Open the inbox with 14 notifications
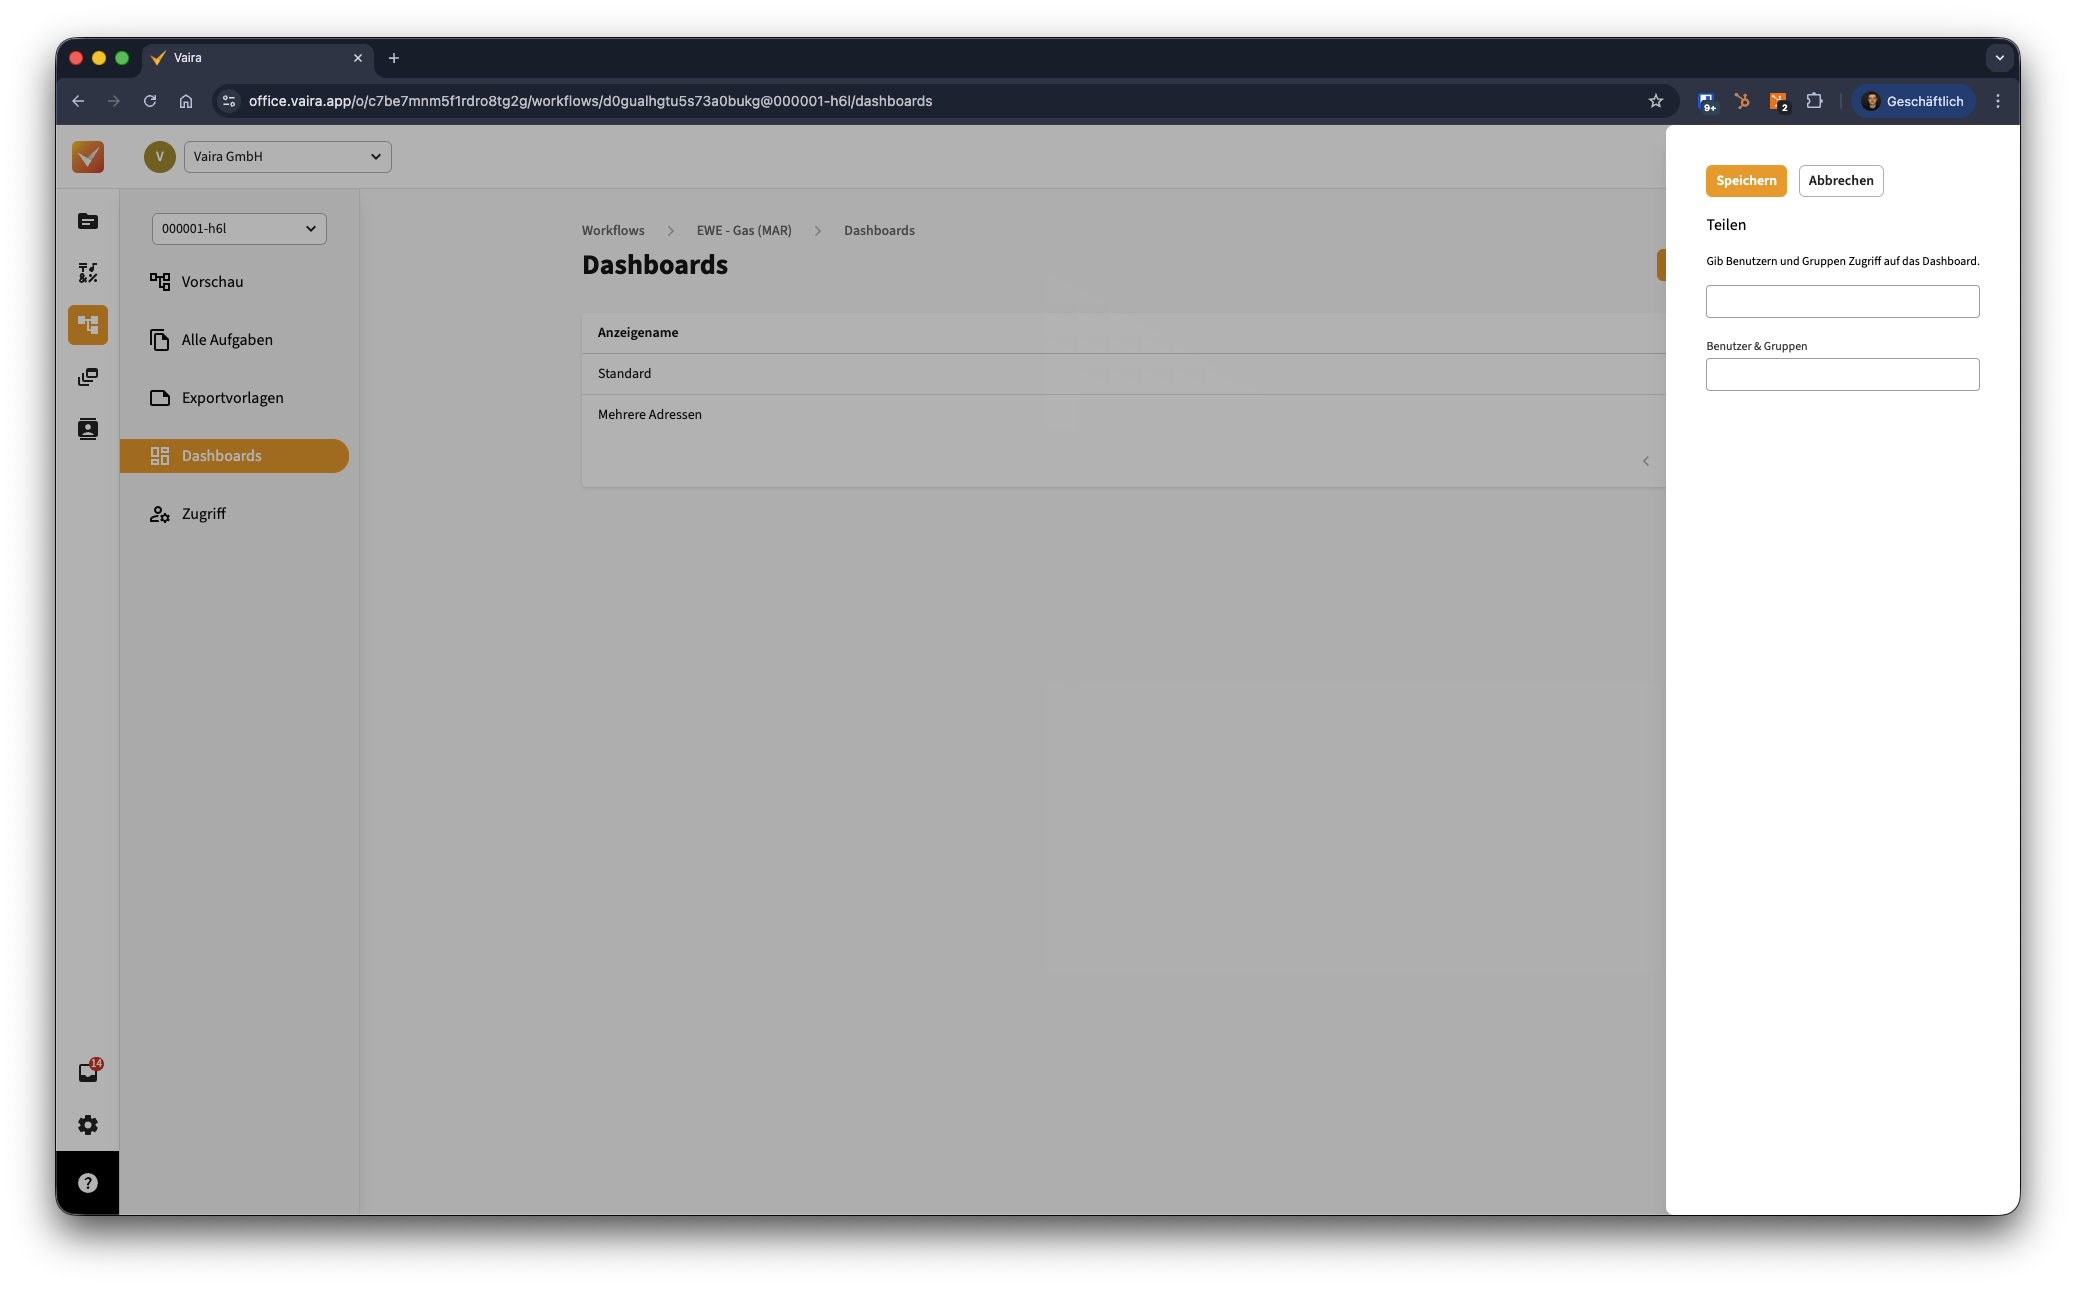The height and width of the screenshot is (1289, 2076). click(88, 1073)
